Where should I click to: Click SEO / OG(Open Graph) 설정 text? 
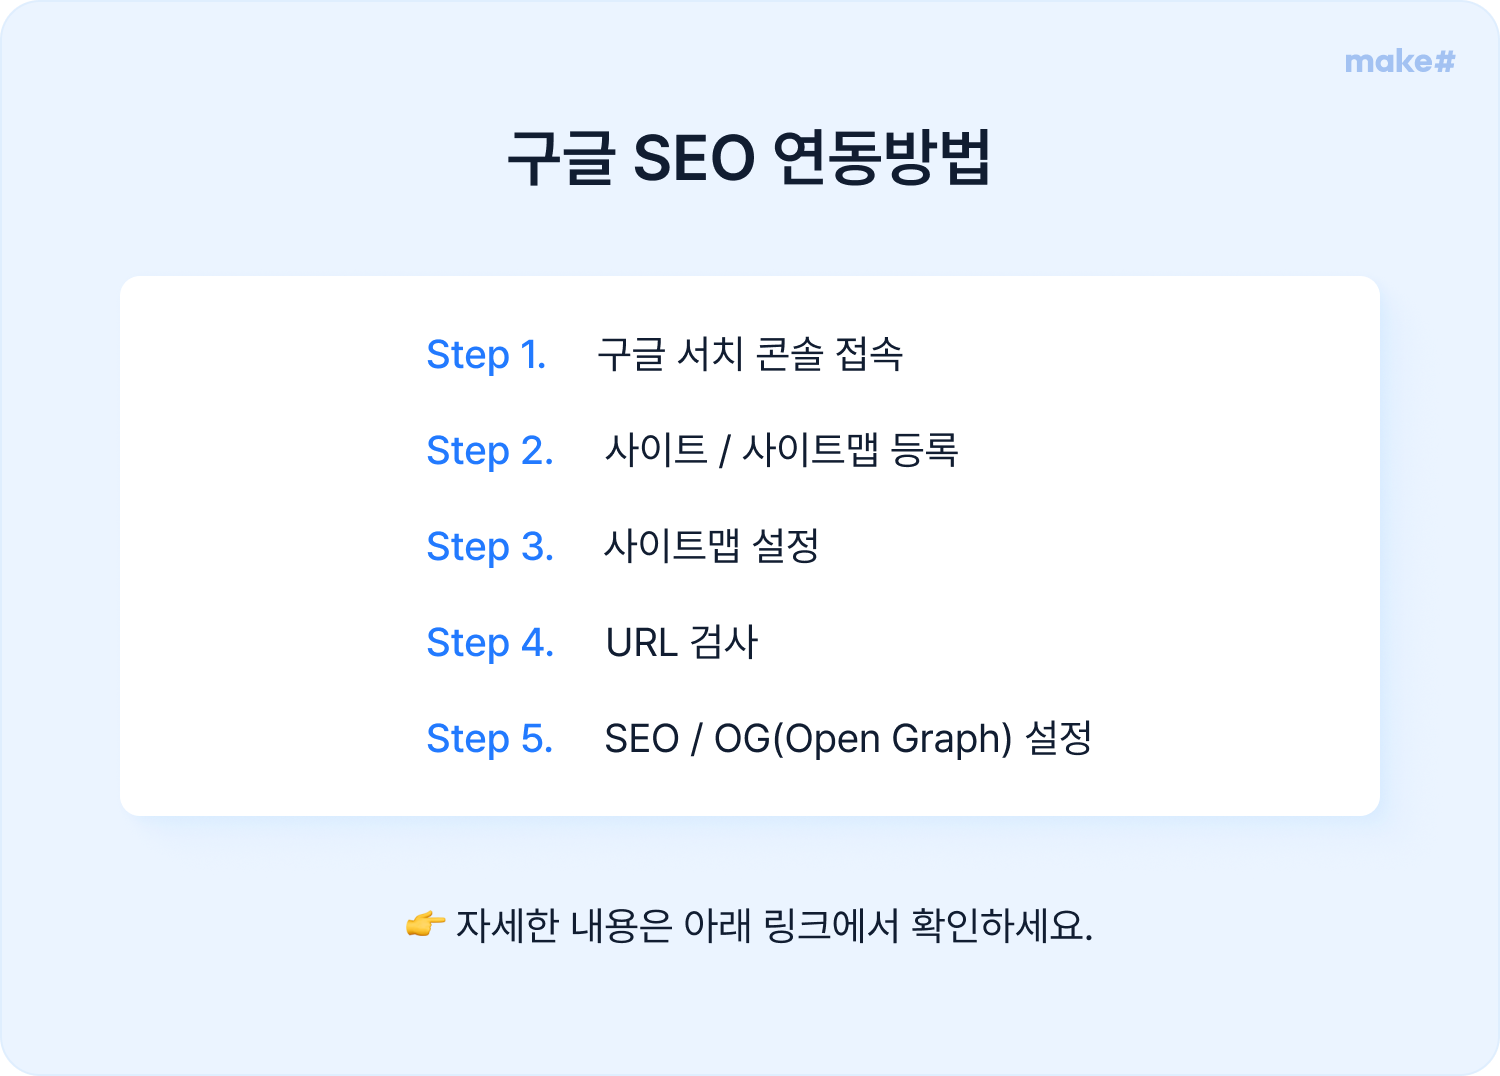click(848, 739)
